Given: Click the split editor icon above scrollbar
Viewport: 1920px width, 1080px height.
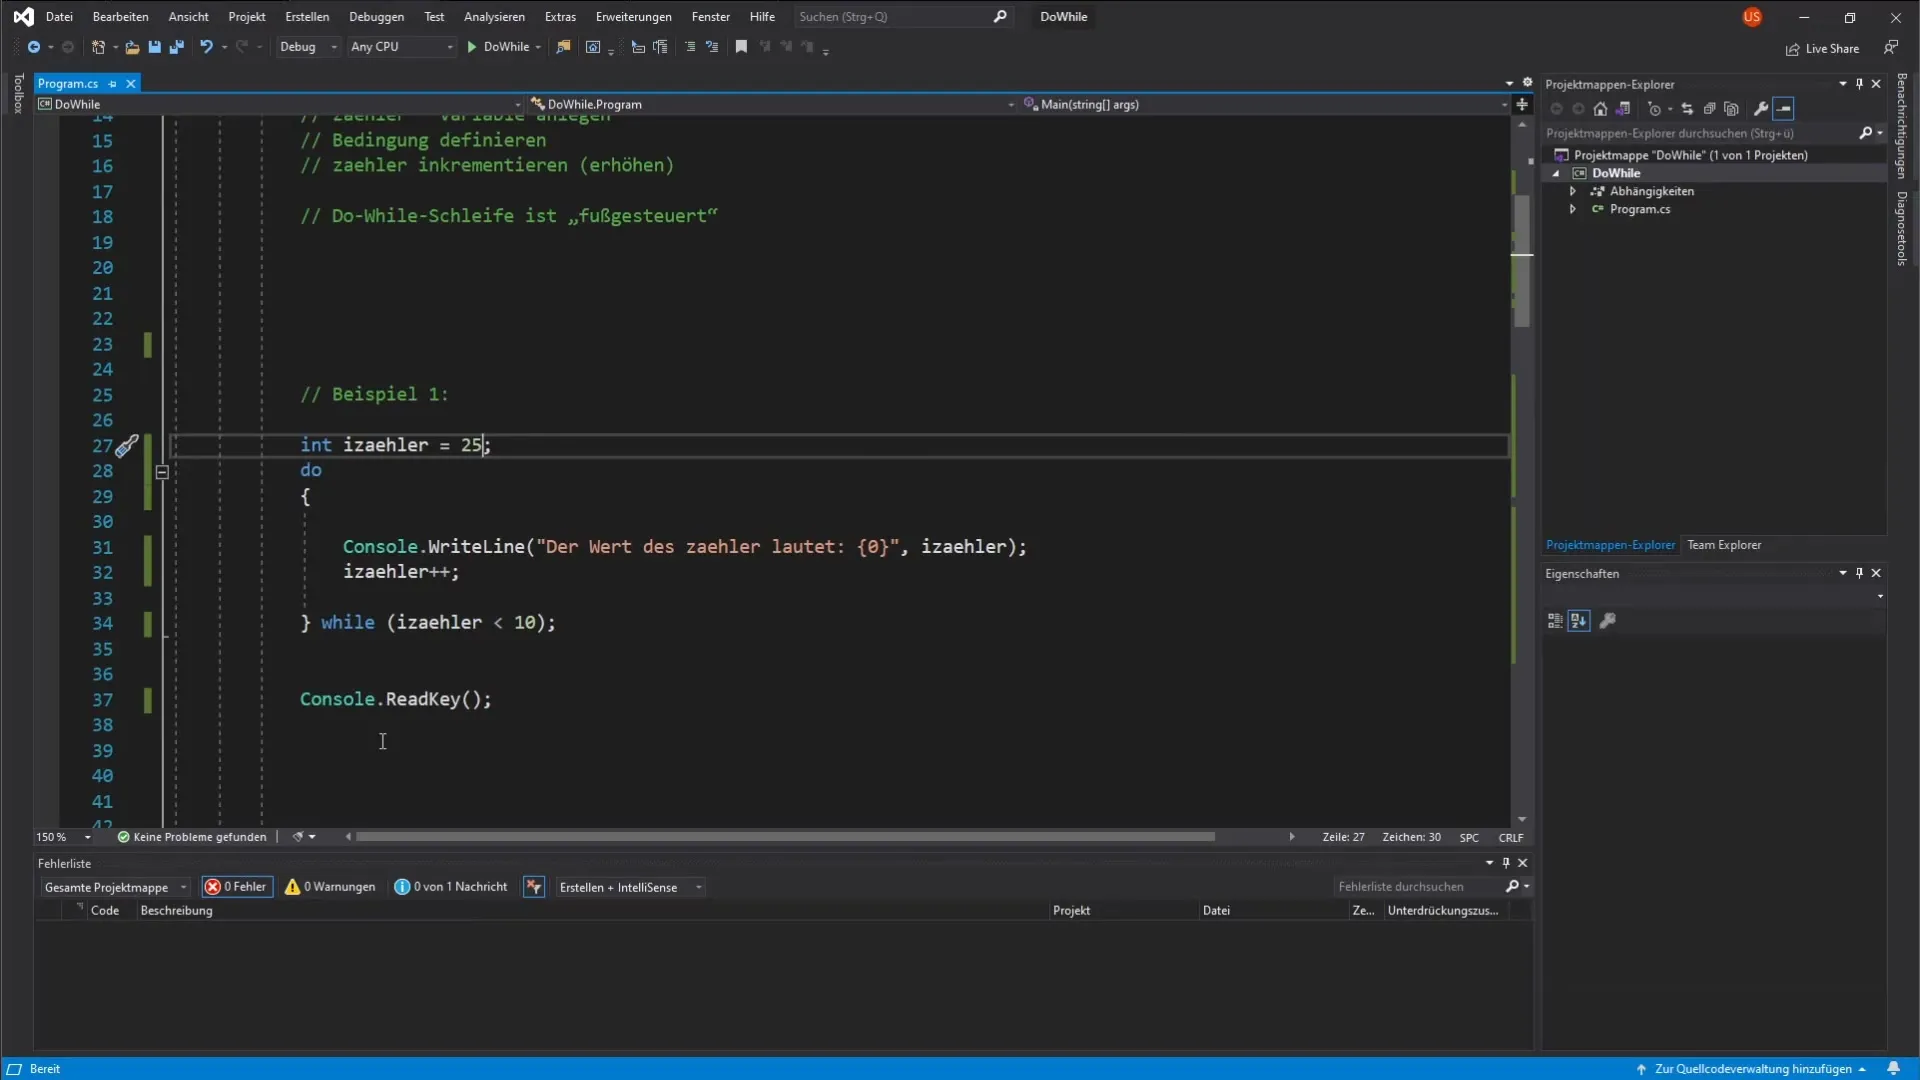Looking at the screenshot, I should pos(1522,104).
